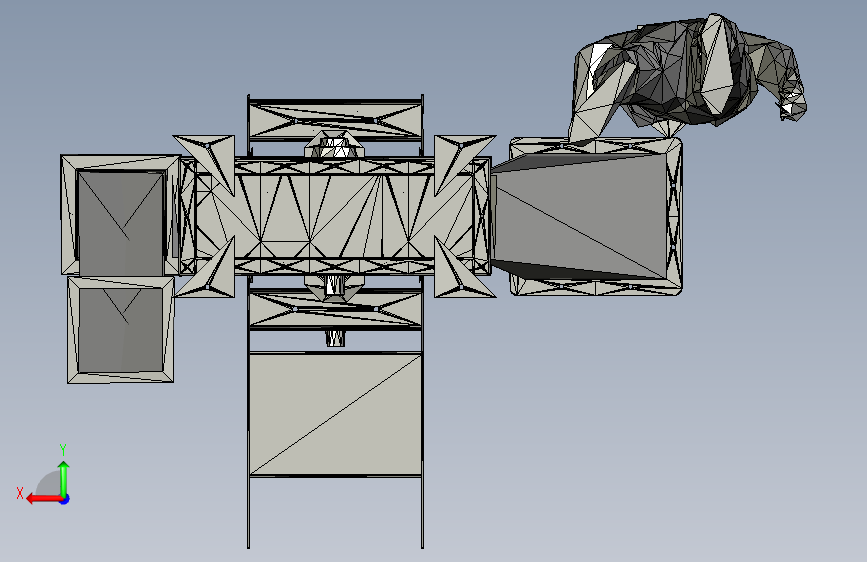
Task: Select the large flat rectangular panel split by a diagonal
Action: click(x=335, y=414)
